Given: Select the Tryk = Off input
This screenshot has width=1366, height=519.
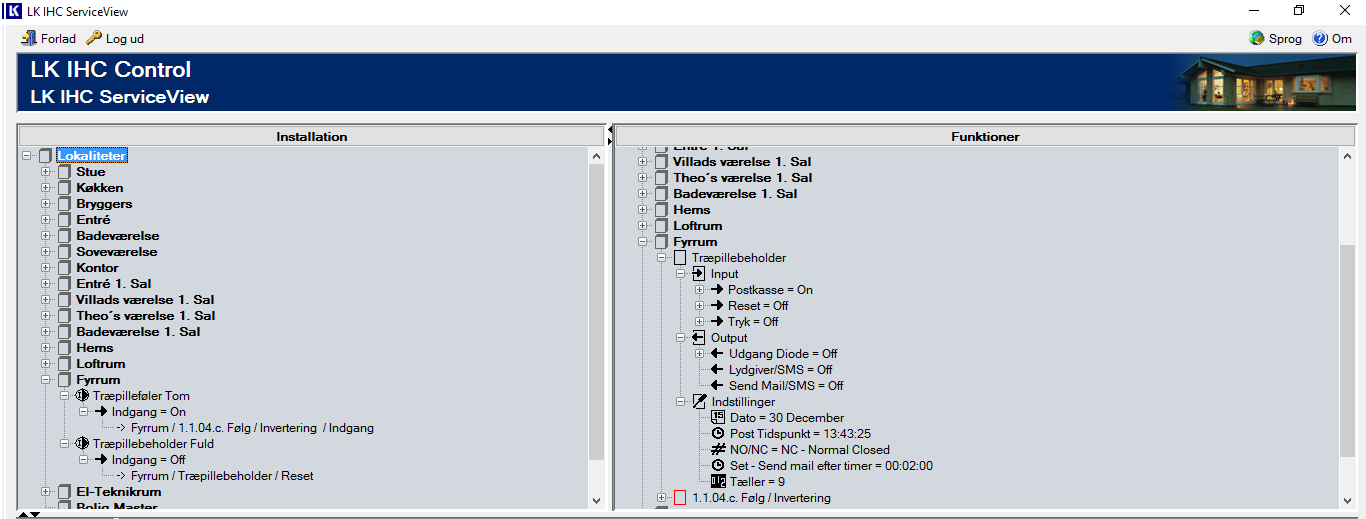Looking at the screenshot, I should pos(753,322).
